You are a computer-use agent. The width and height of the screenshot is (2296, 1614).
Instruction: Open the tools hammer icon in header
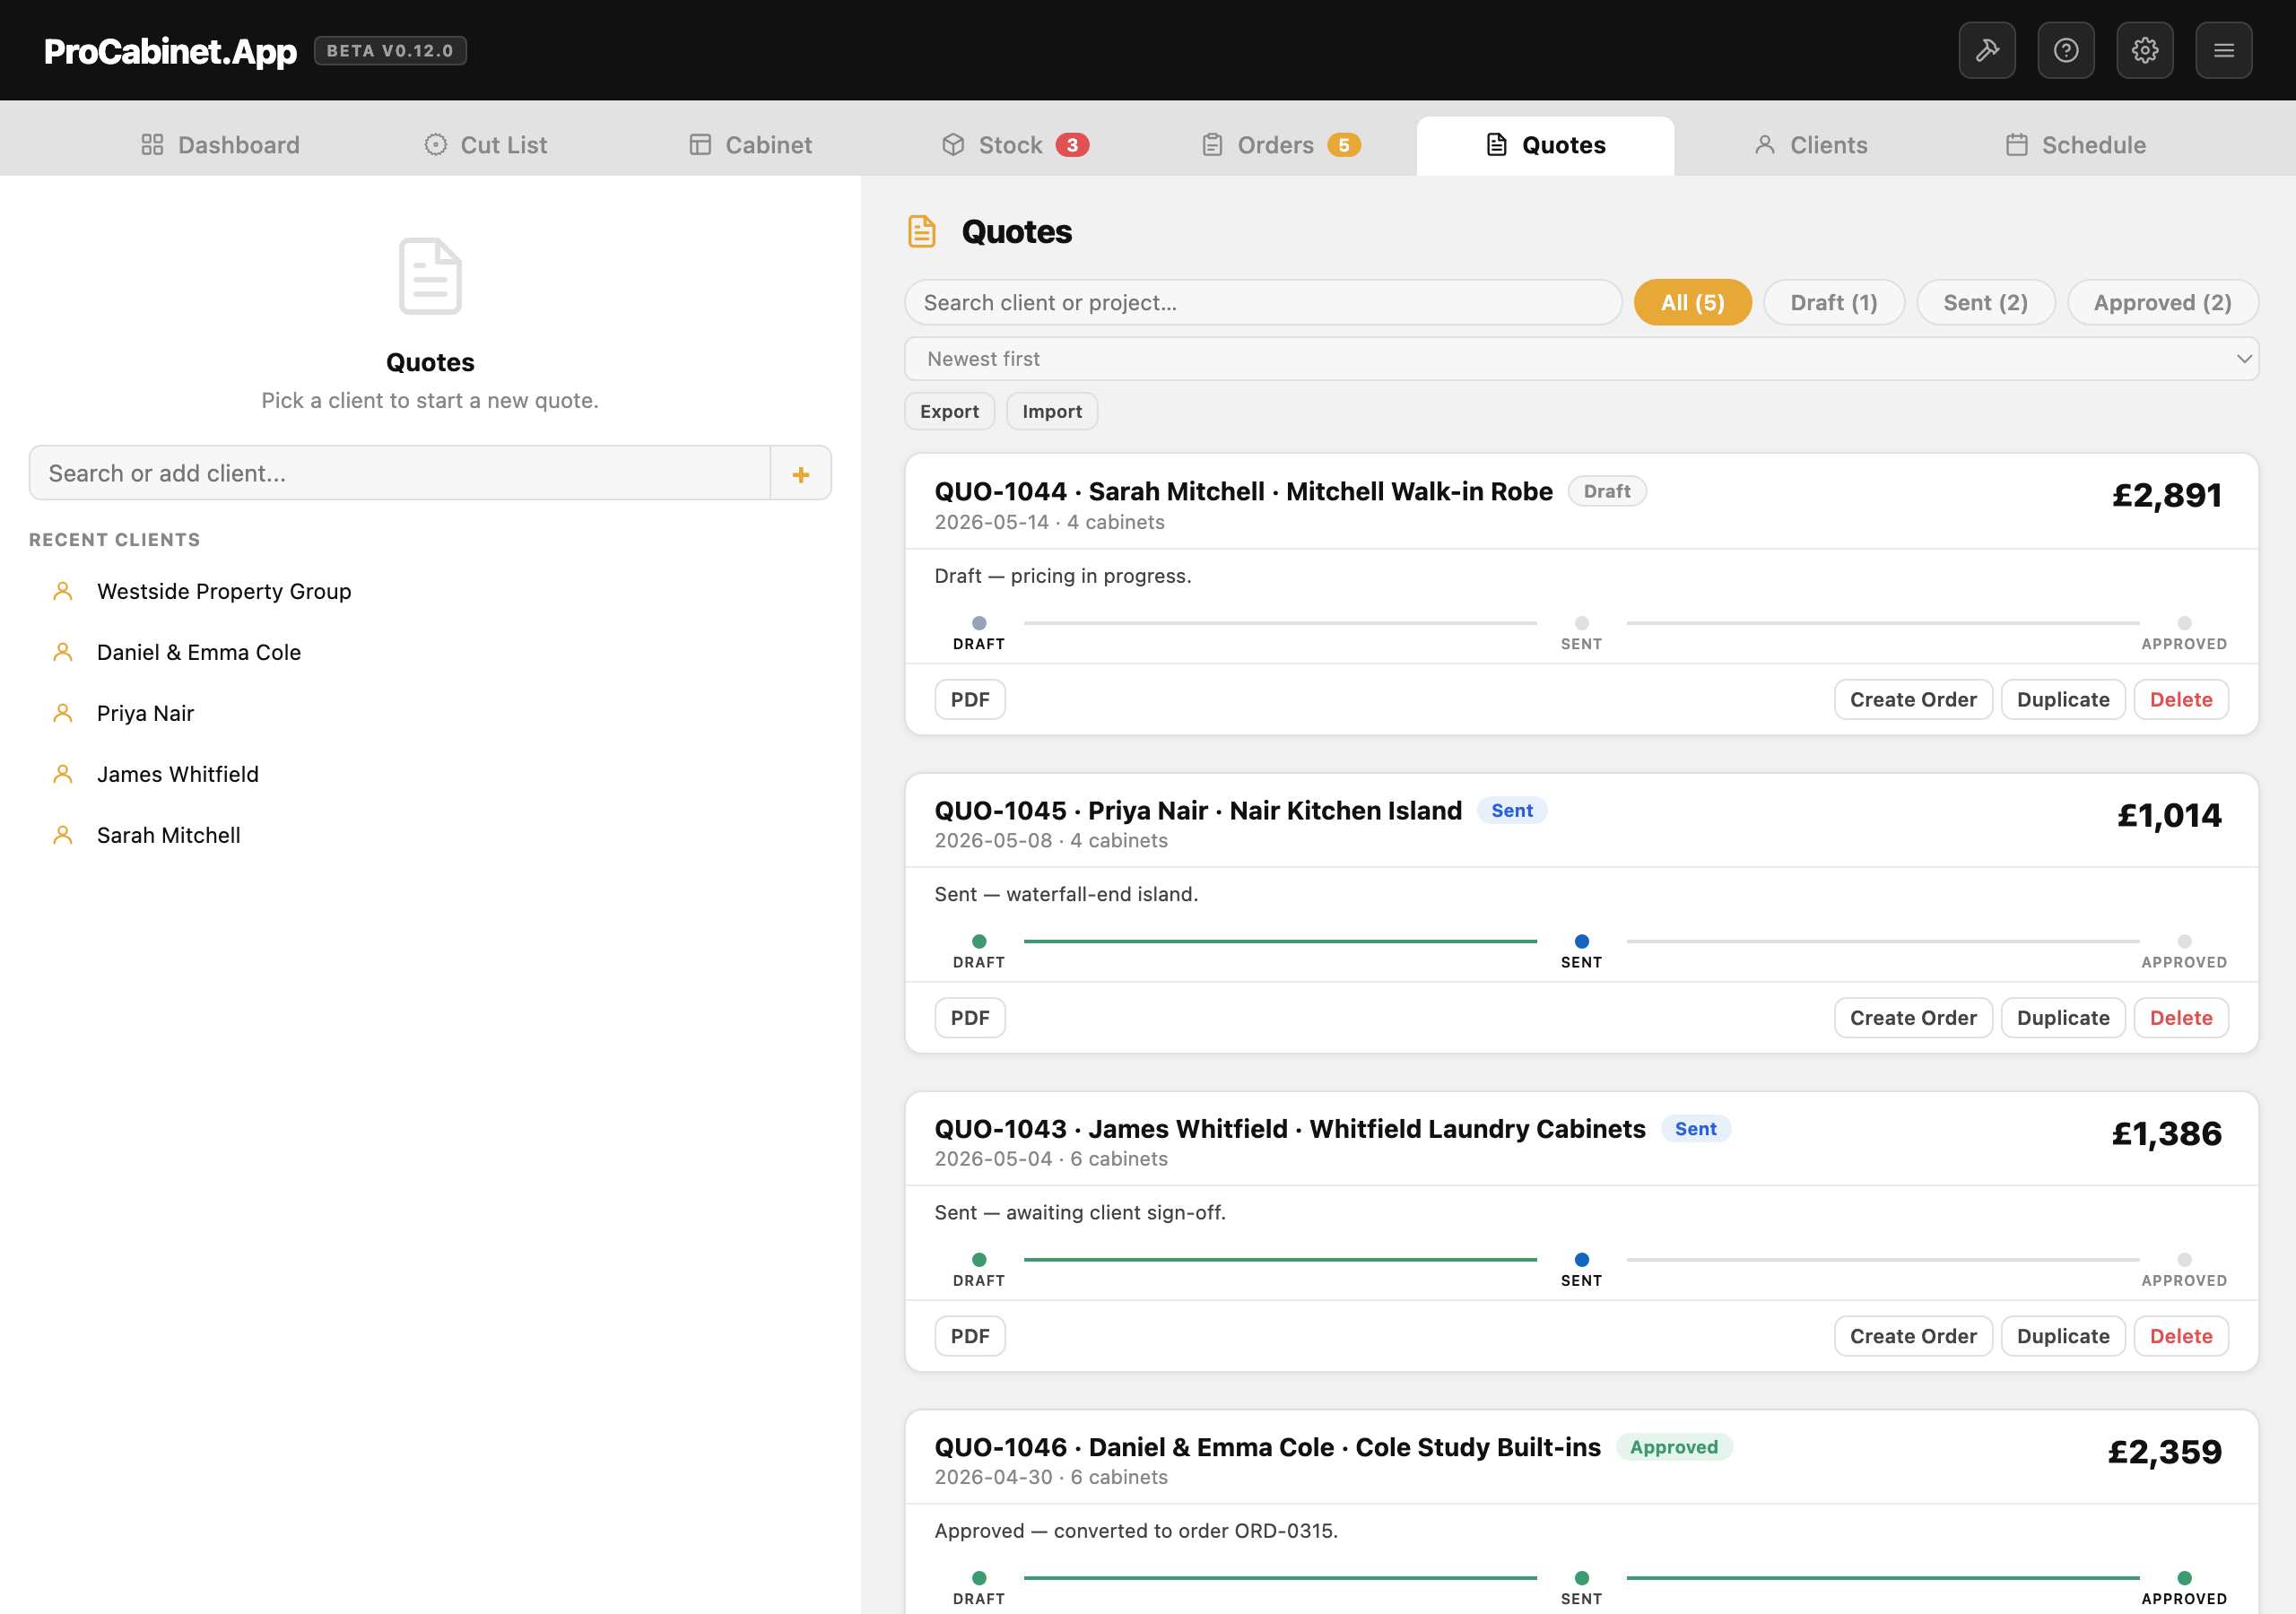click(1987, 50)
